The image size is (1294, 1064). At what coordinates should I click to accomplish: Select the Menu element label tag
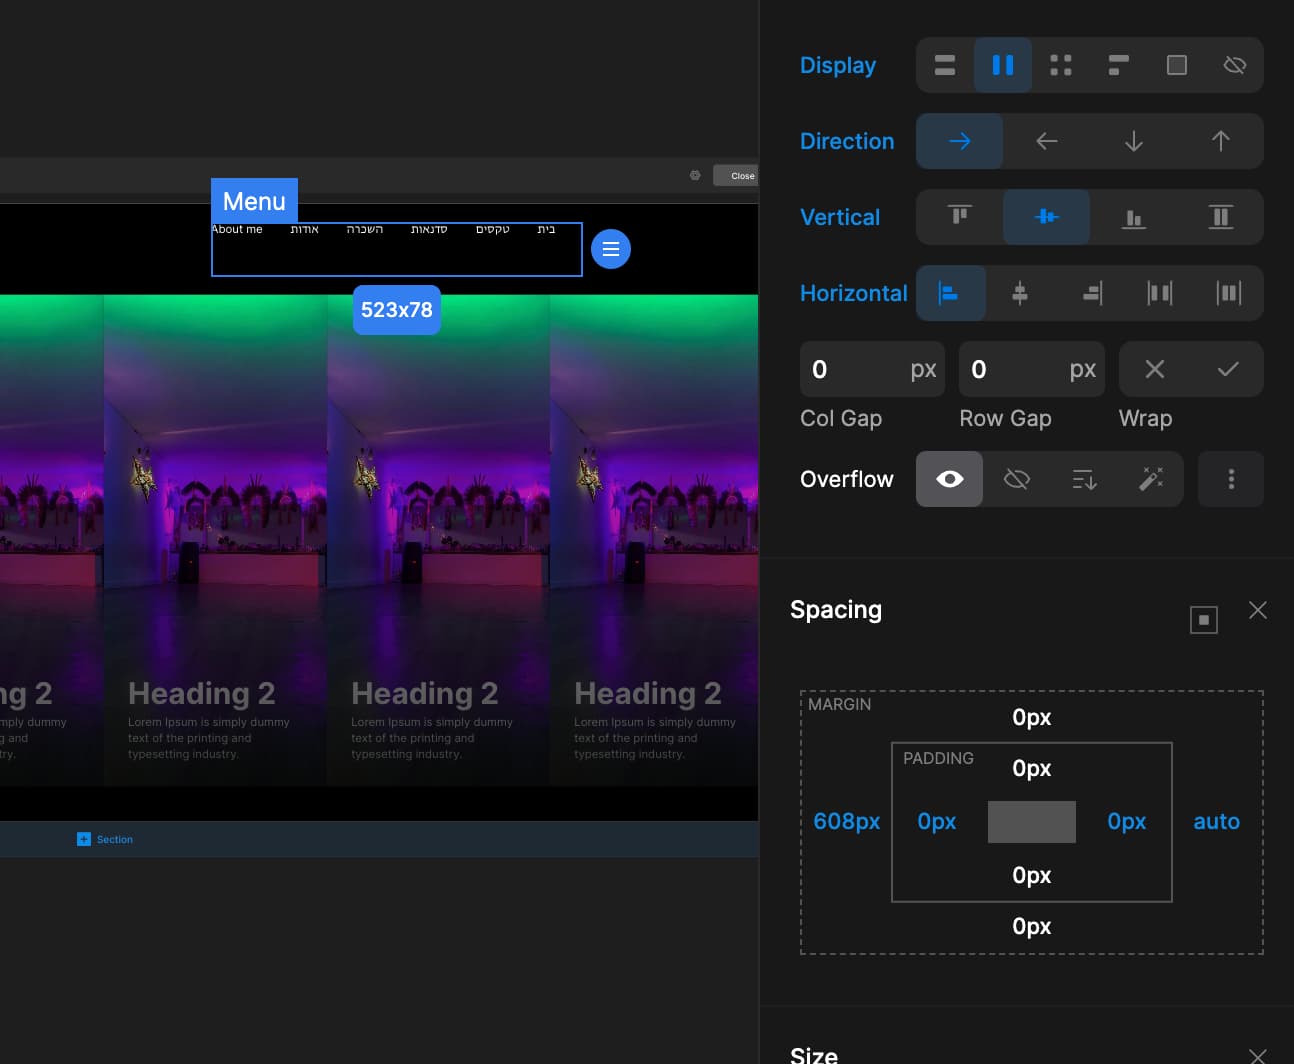coord(254,201)
